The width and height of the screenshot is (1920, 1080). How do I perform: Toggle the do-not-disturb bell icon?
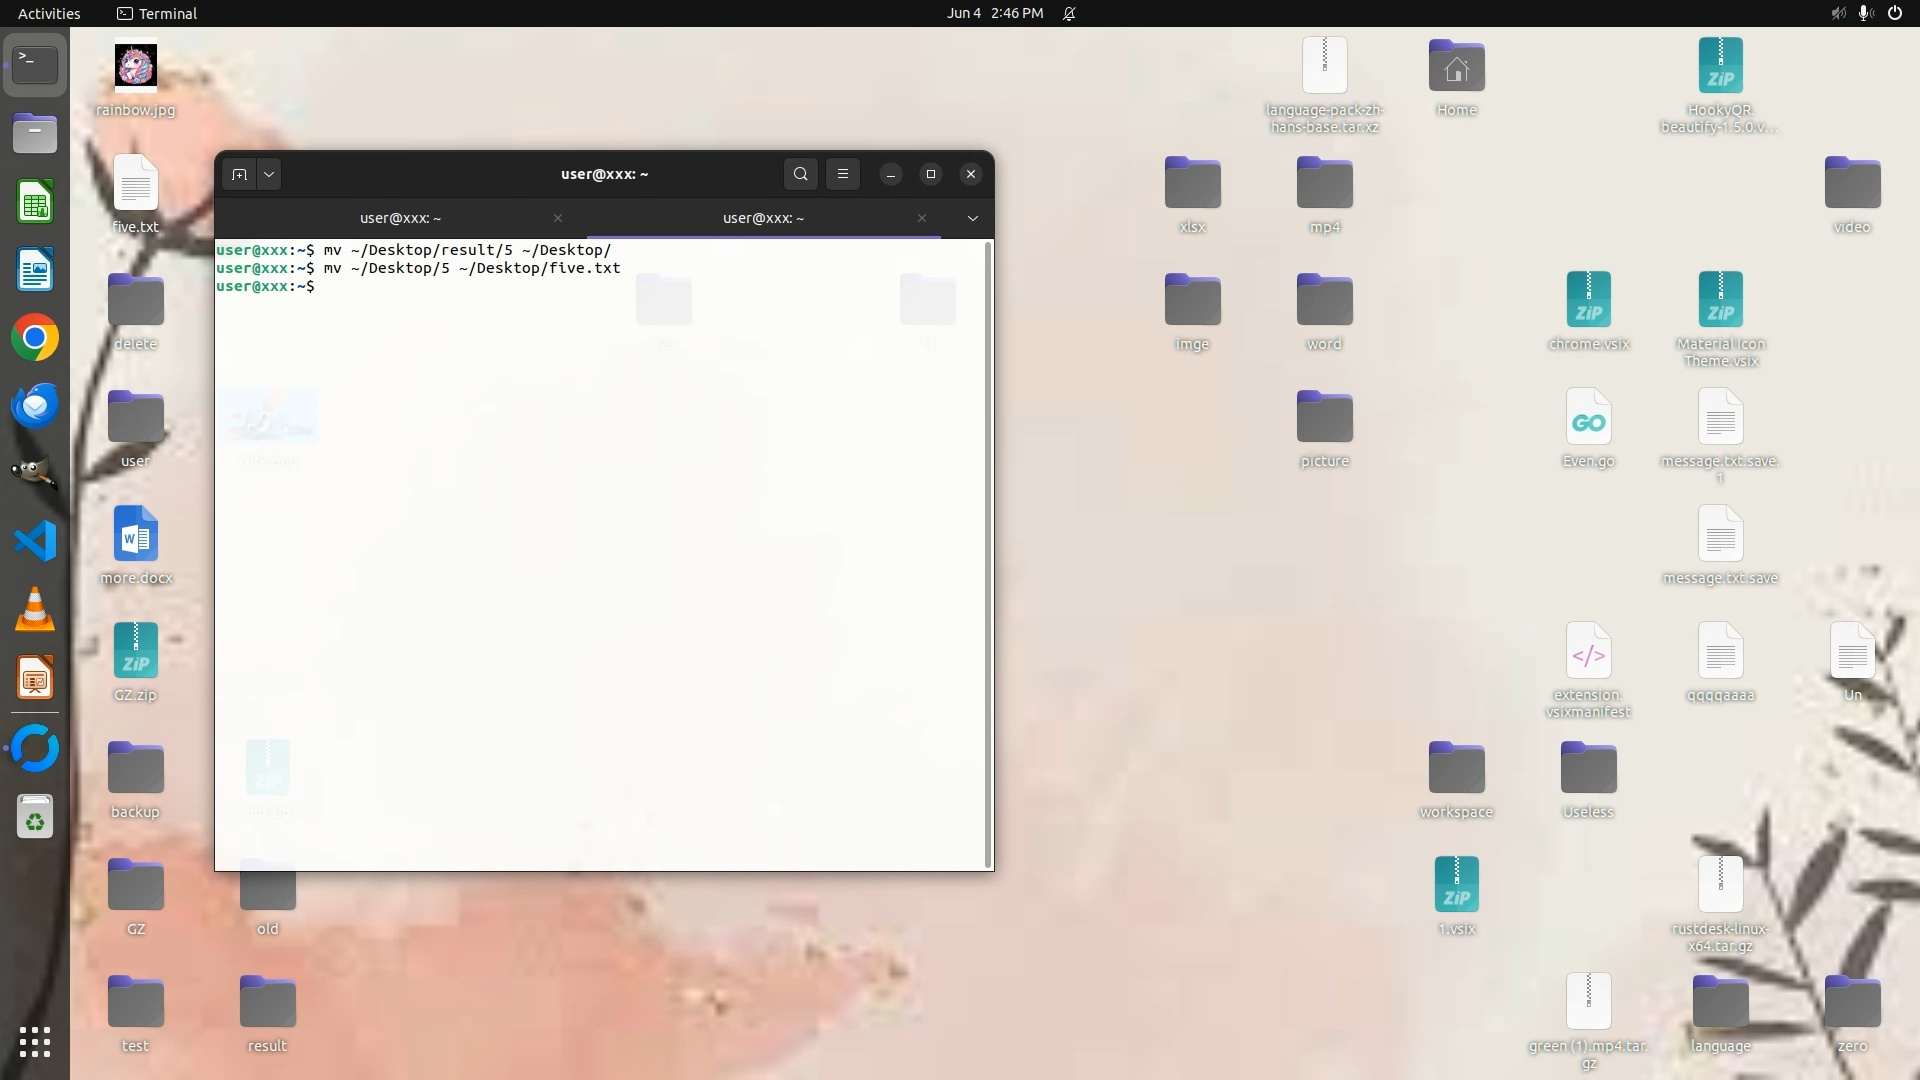[x=1069, y=13]
